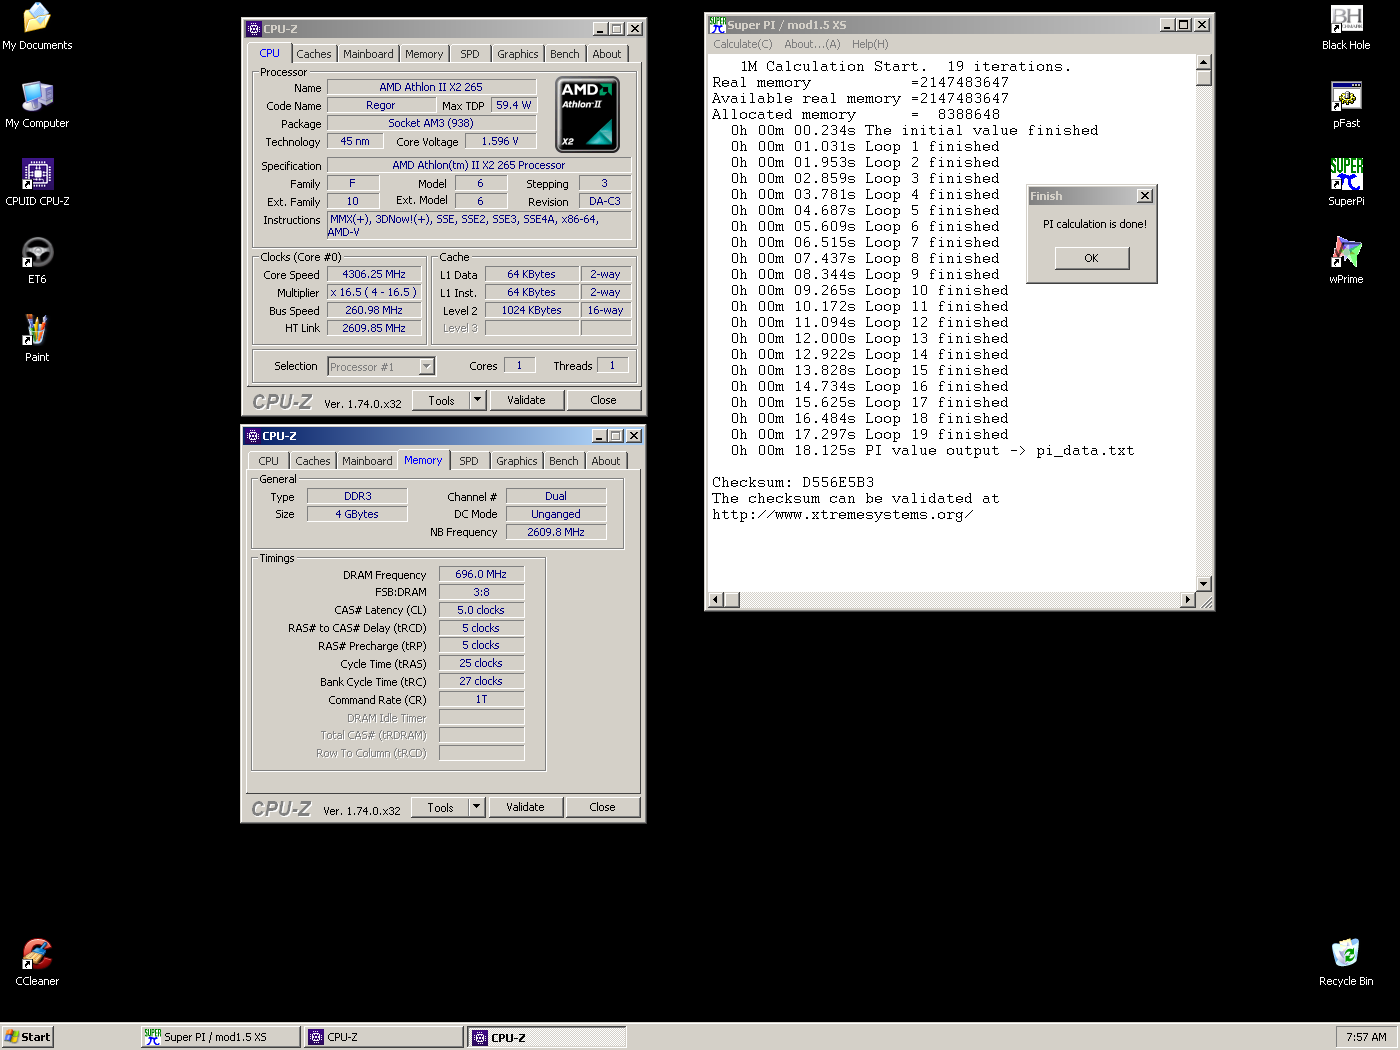1400x1050 pixels.
Task: Click top CPU-Z window title icon
Action: tap(254, 29)
